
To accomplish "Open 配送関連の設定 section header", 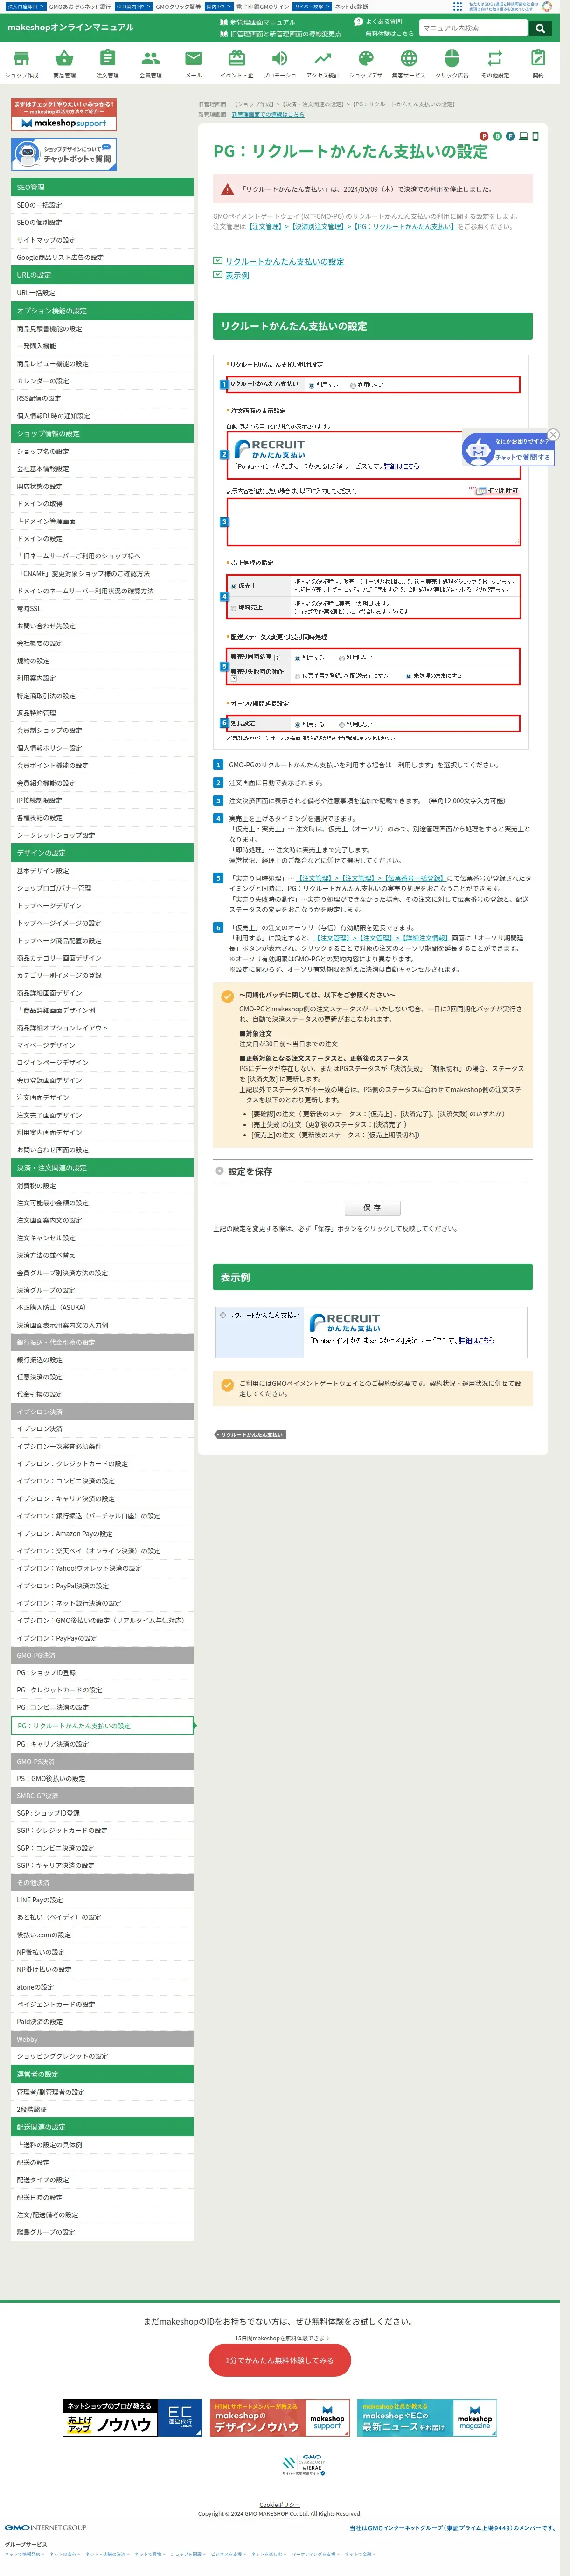I will [x=102, y=2127].
